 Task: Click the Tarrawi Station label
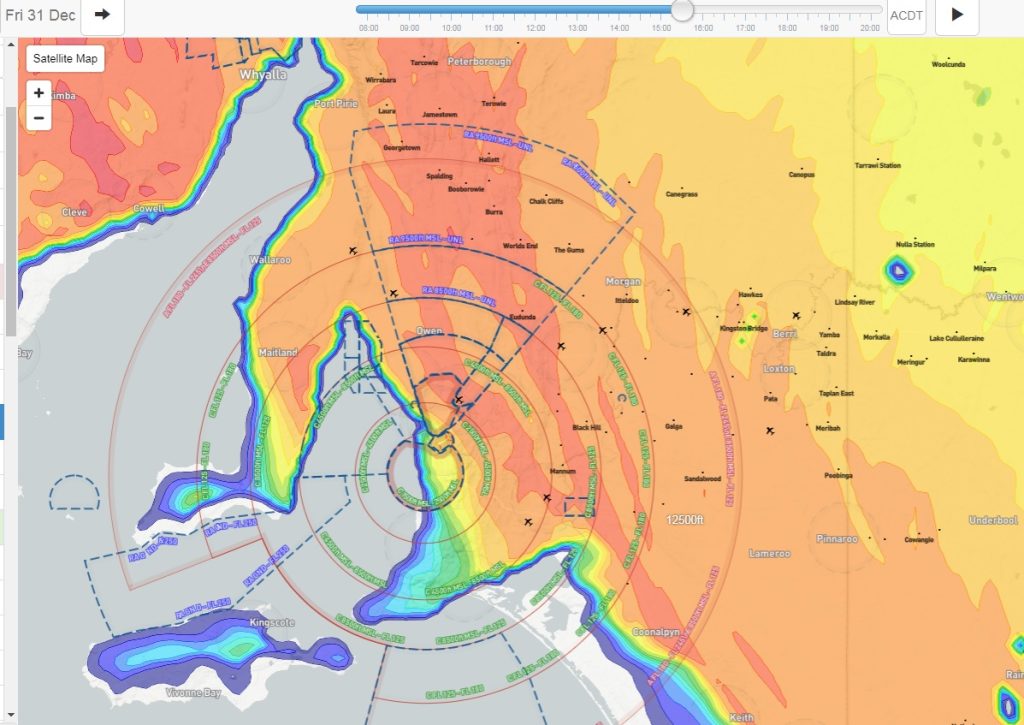pyautogui.click(x=878, y=165)
